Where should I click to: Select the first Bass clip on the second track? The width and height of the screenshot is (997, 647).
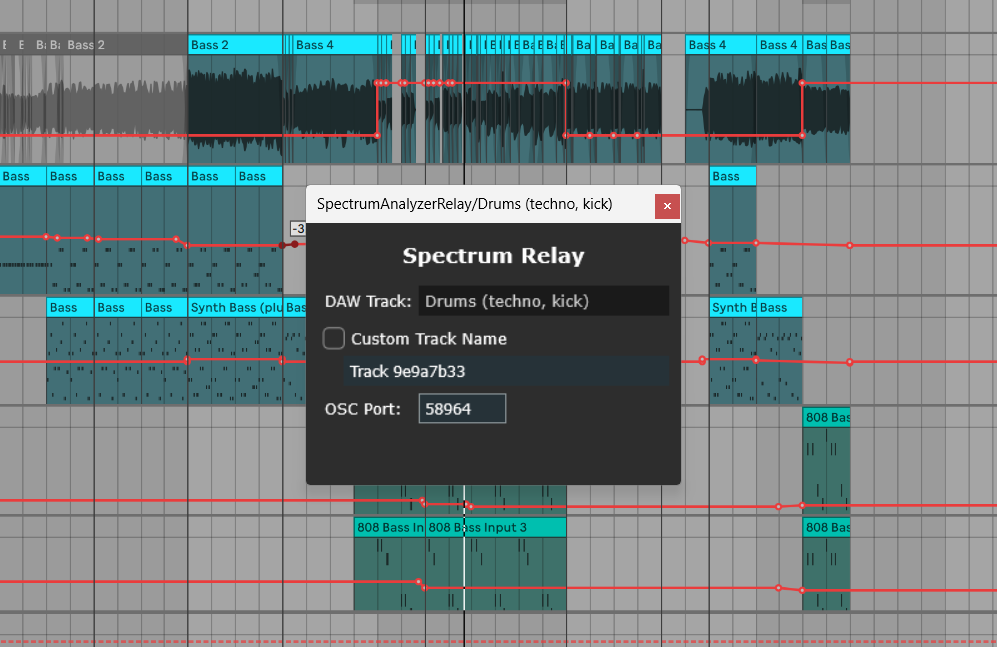pyautogui.click(x=20, y=176)
